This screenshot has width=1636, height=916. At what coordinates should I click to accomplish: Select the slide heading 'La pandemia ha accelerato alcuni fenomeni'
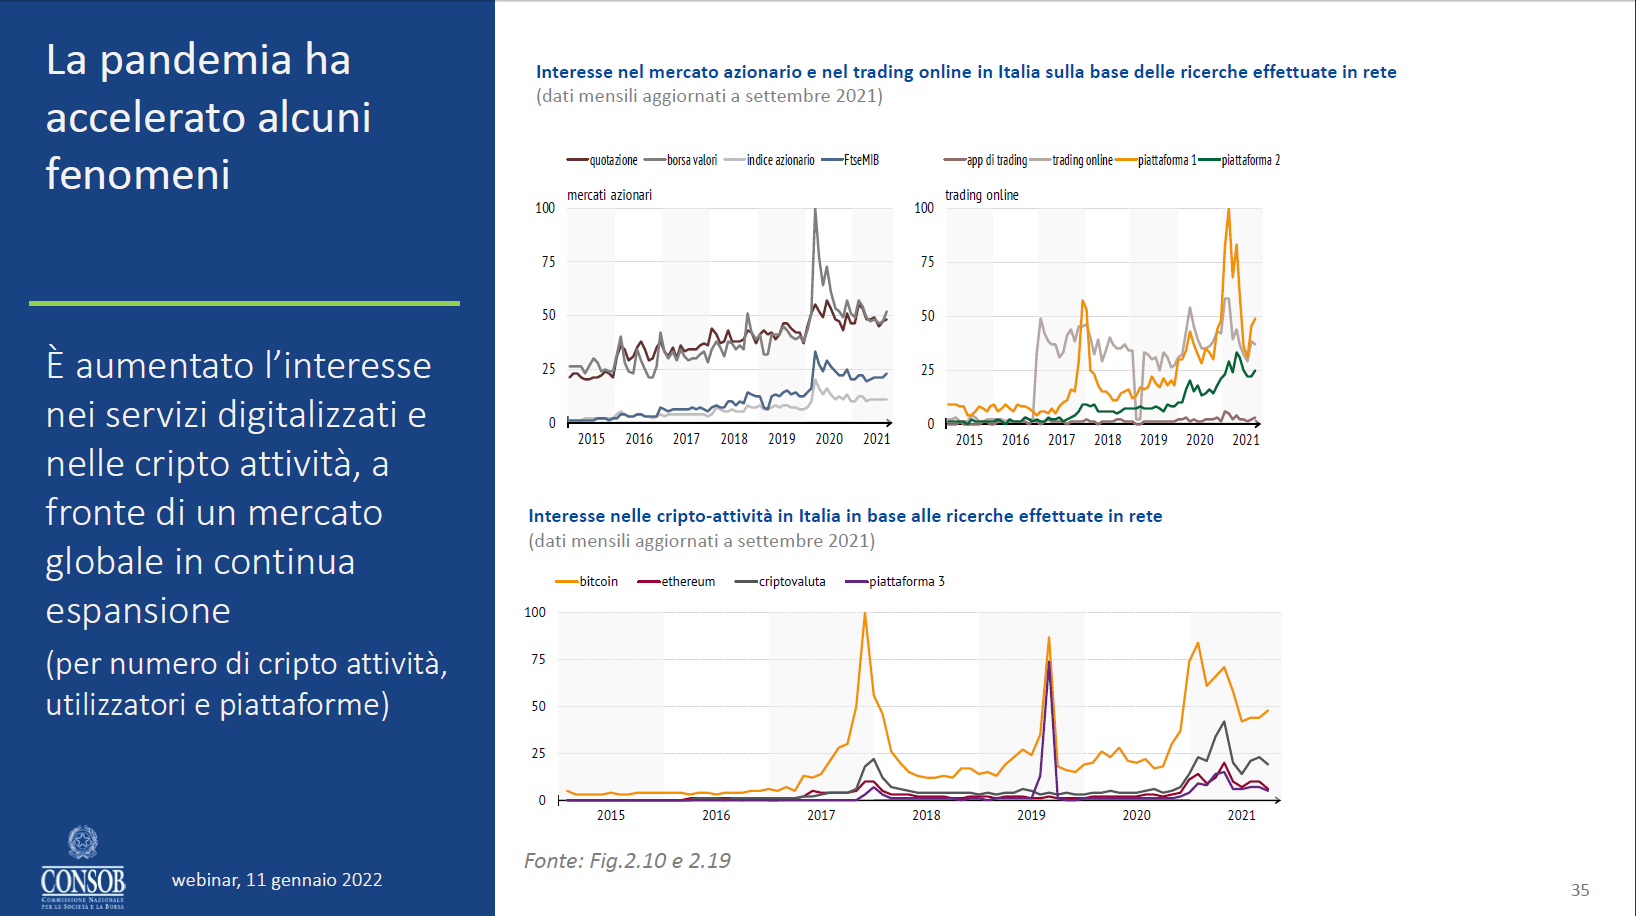coord(209,117)
